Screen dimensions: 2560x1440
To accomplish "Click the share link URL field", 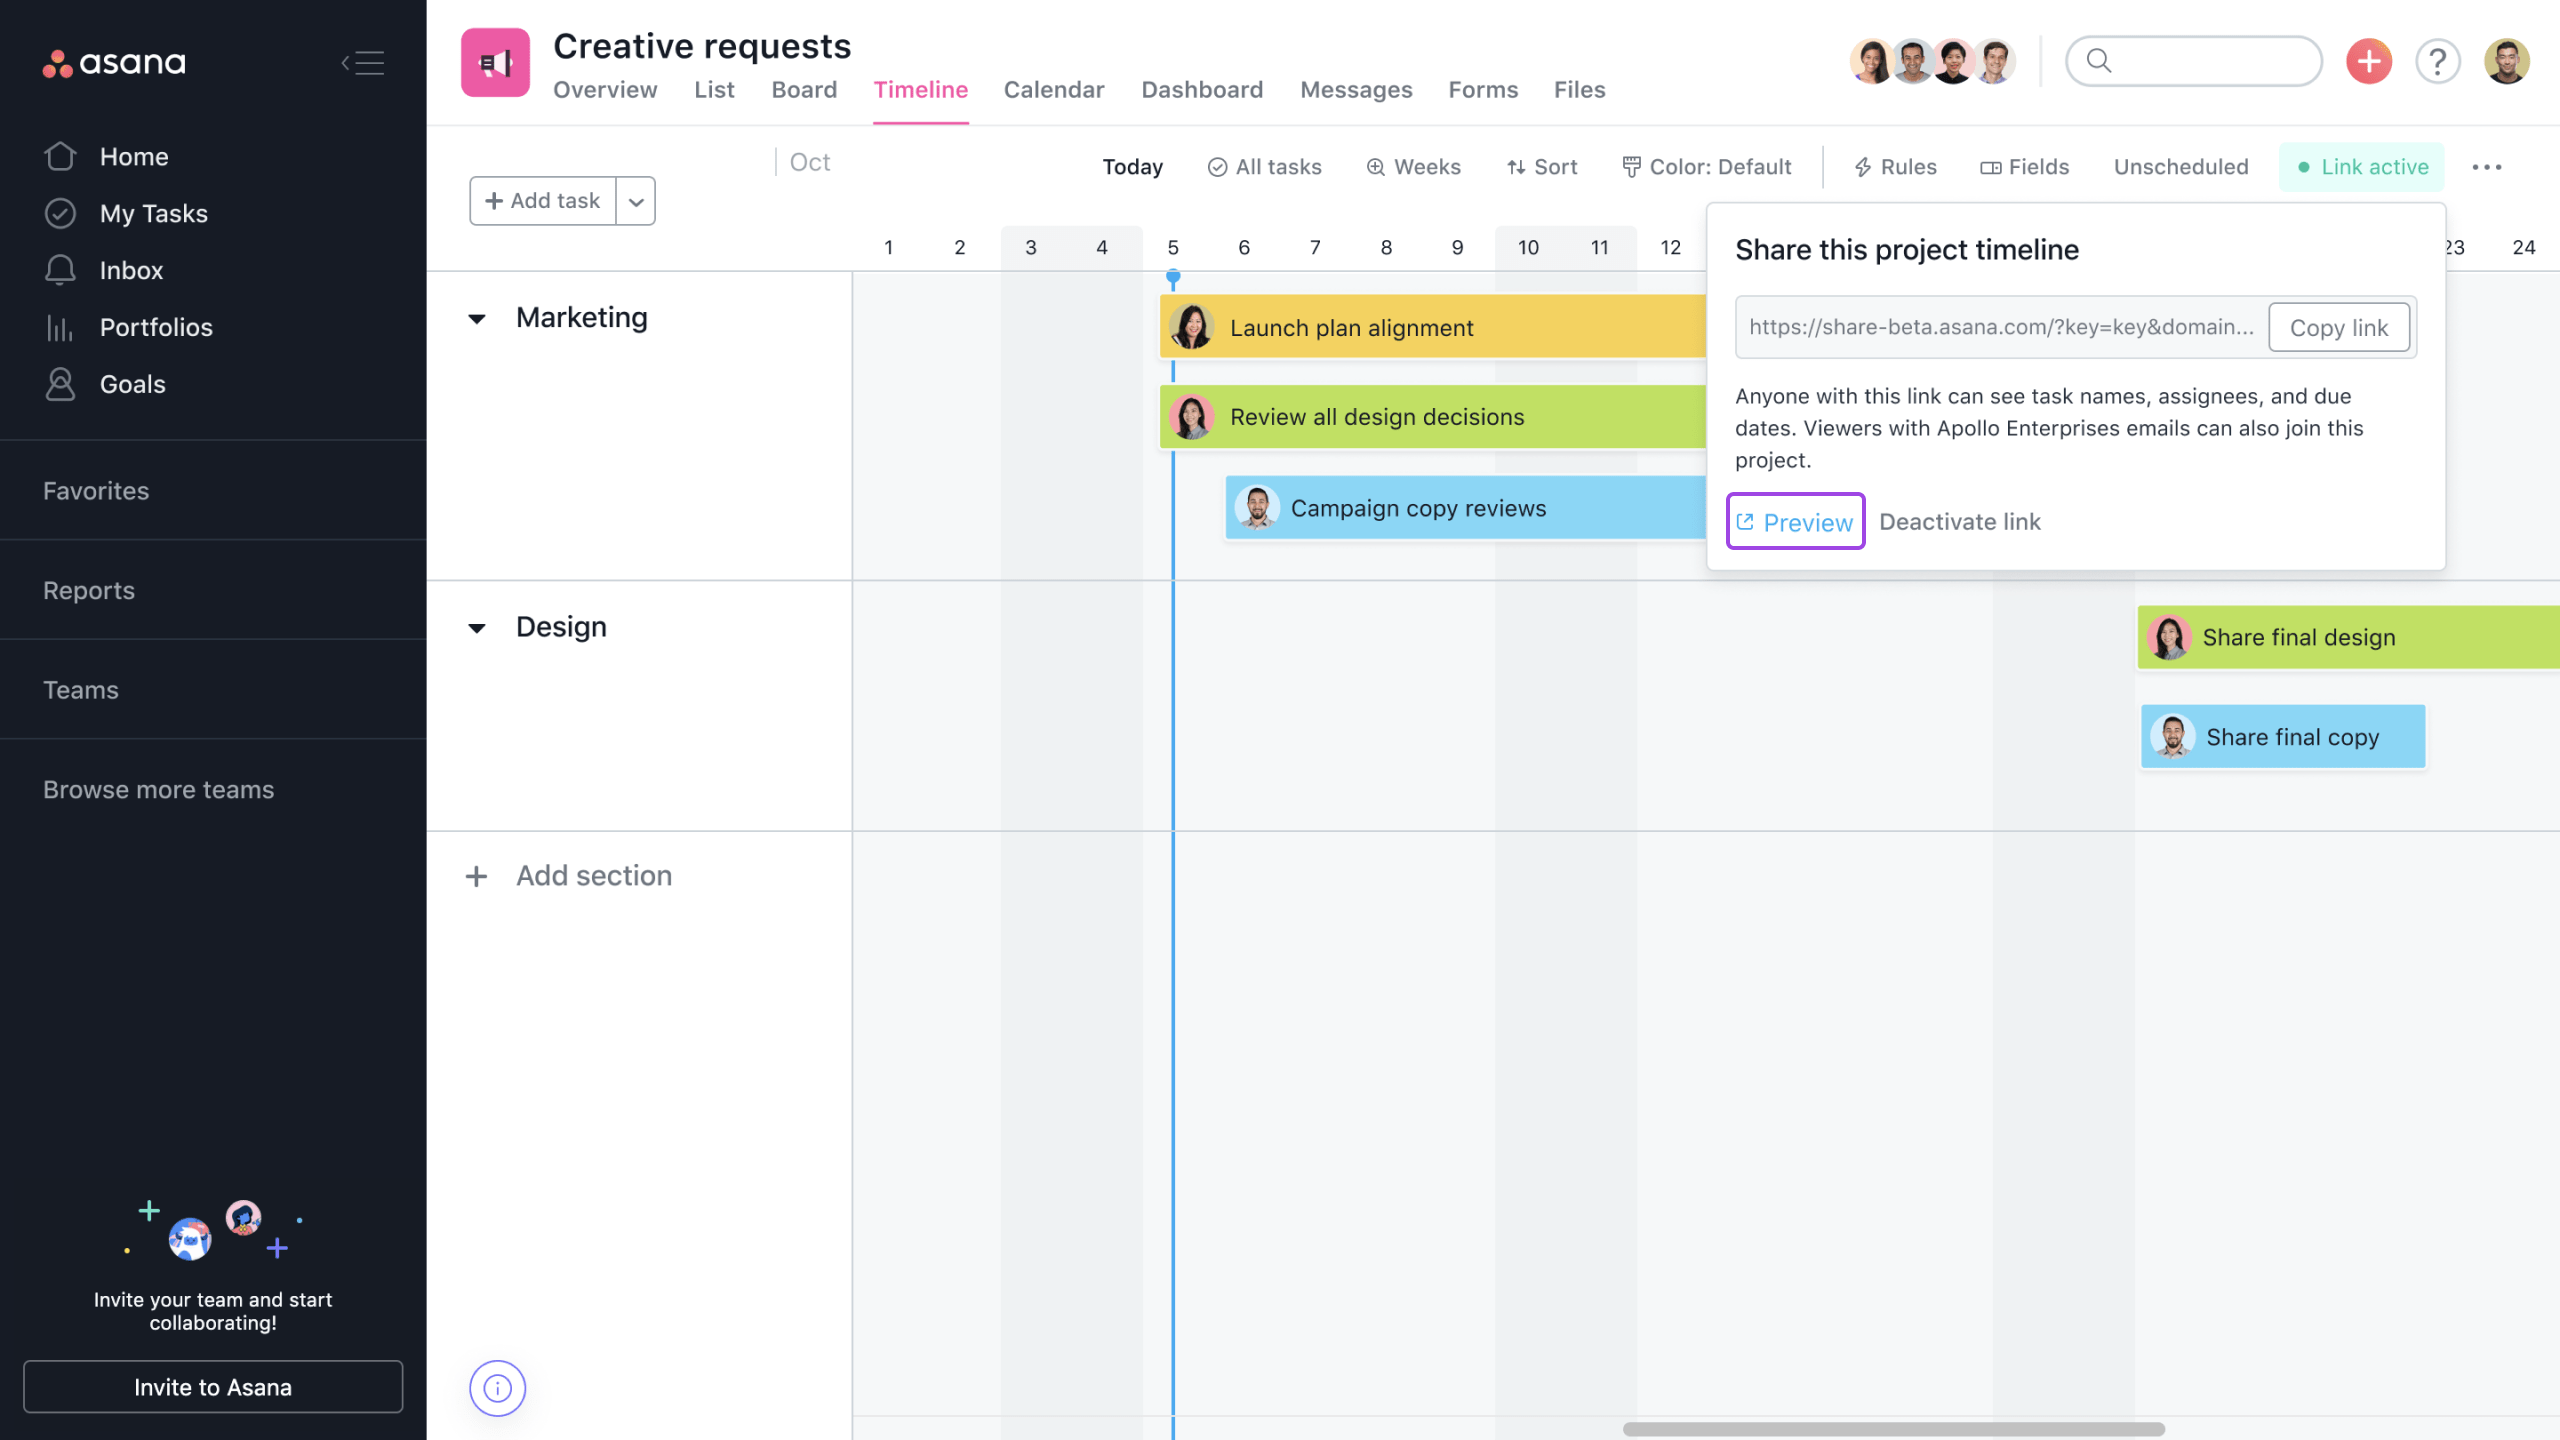I will coord(2001,328).
